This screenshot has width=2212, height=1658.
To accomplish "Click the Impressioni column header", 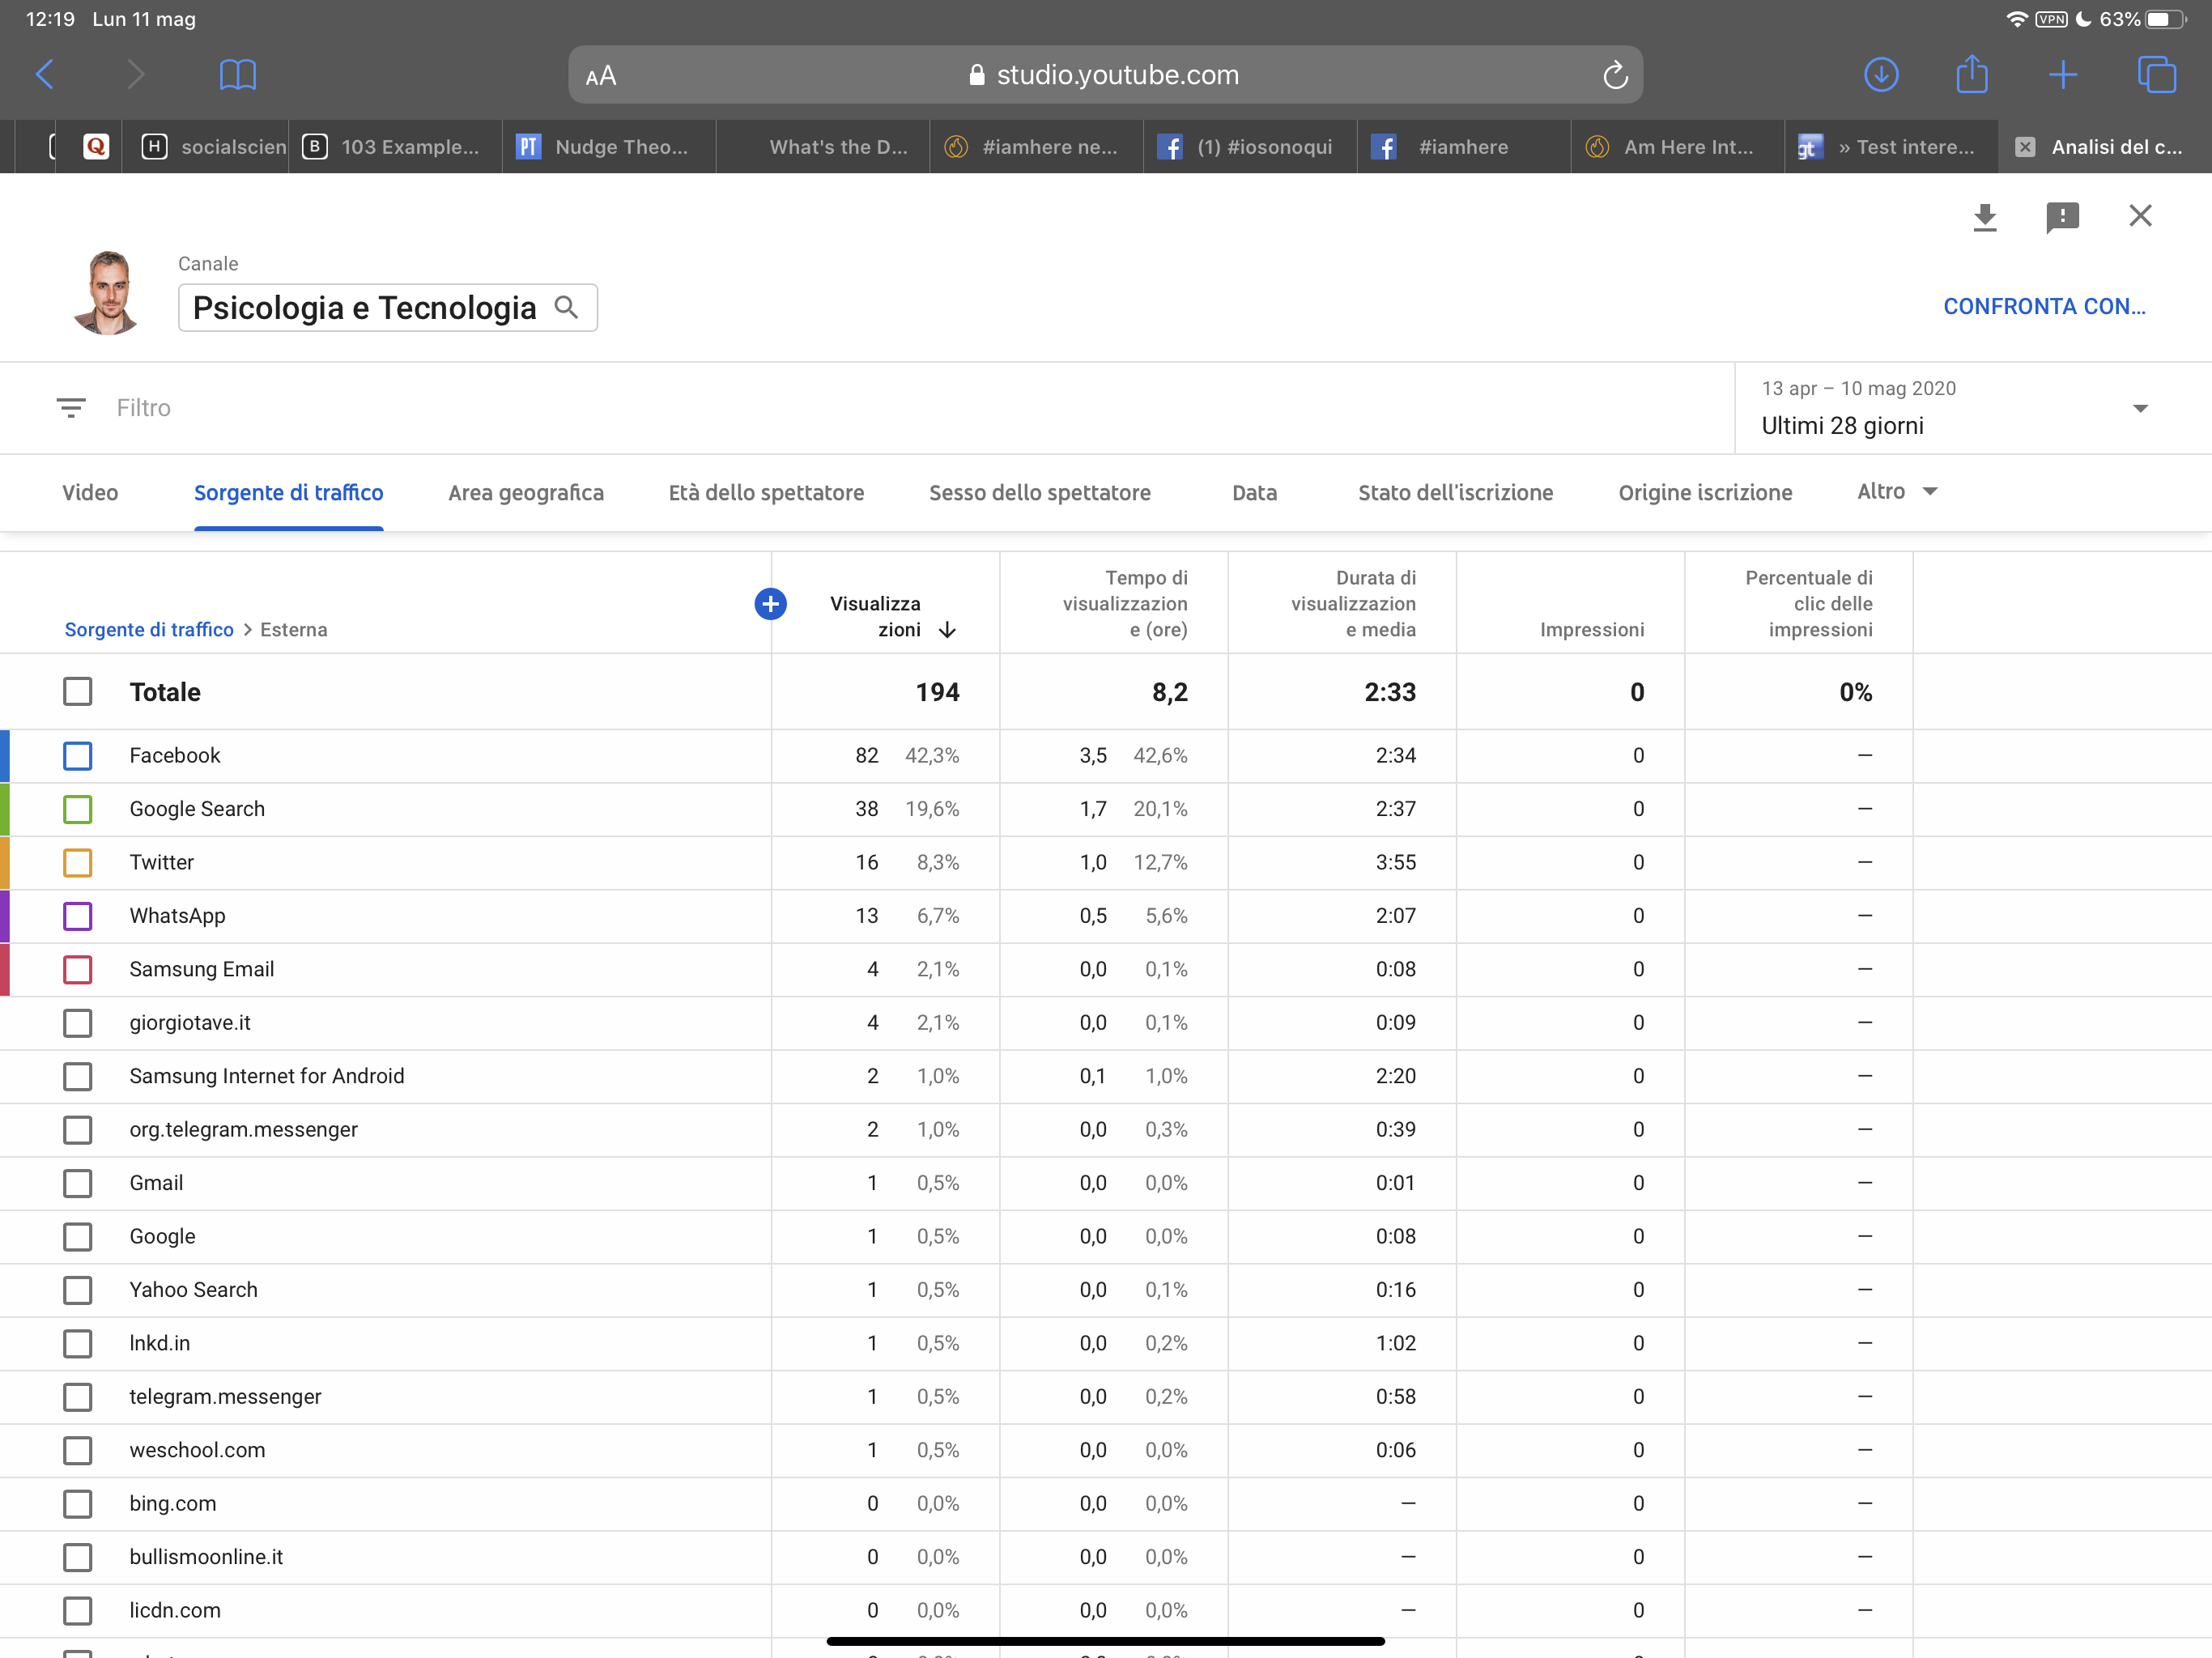I will pos(1591,629).
